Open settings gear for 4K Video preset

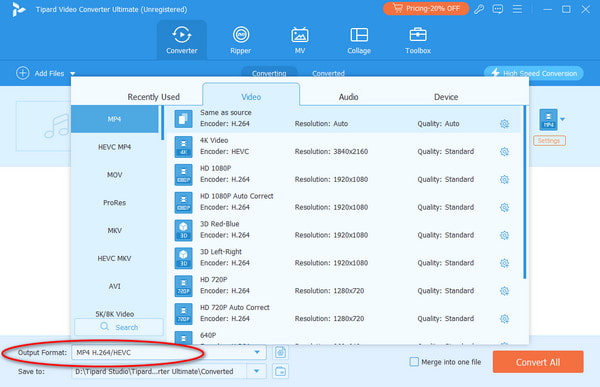coord(504,152)
